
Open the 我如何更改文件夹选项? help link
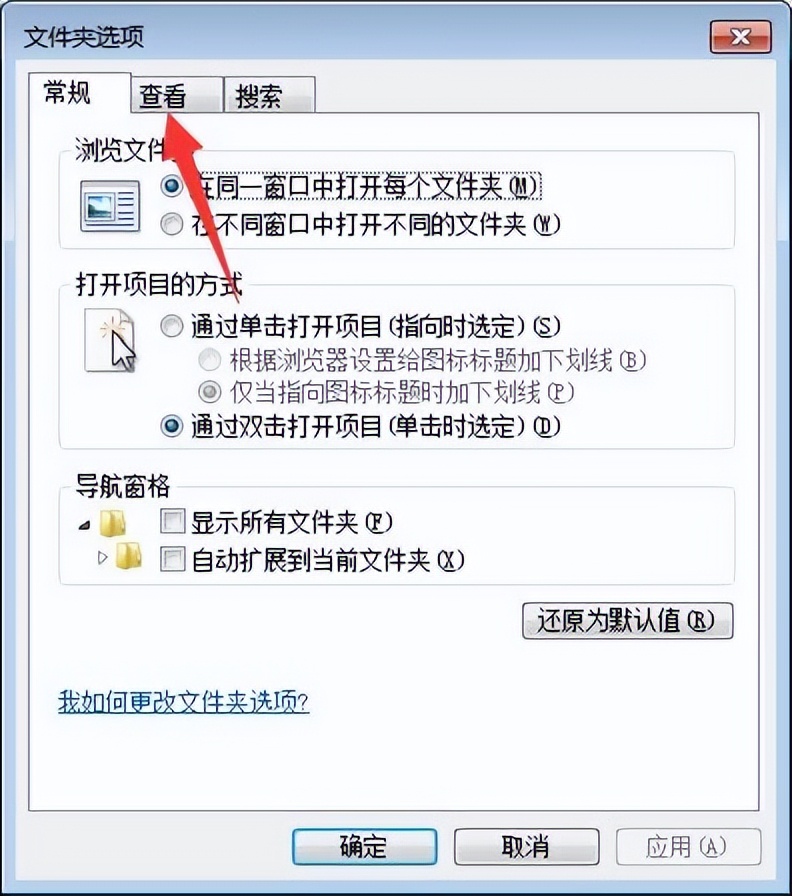click(183, 702)
